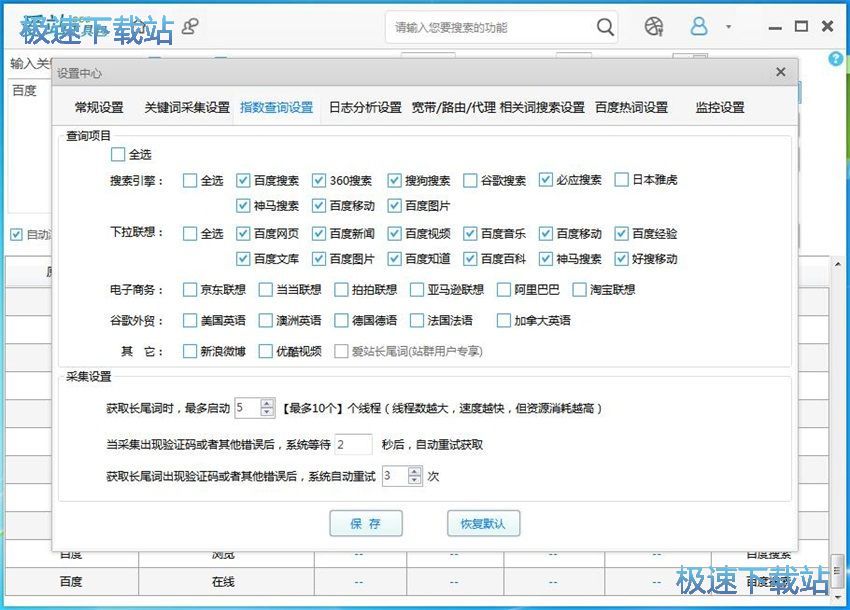Open the 日志分析设置 tab
This screenshot has height=610, width=850.
(365, 107)
